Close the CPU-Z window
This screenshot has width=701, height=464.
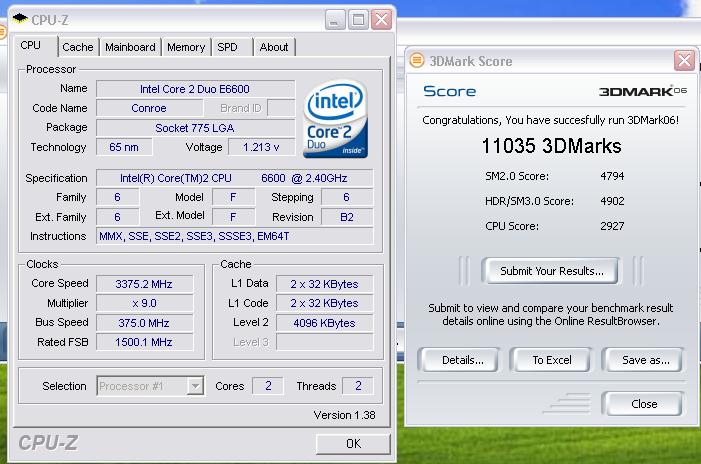(381, 20)
